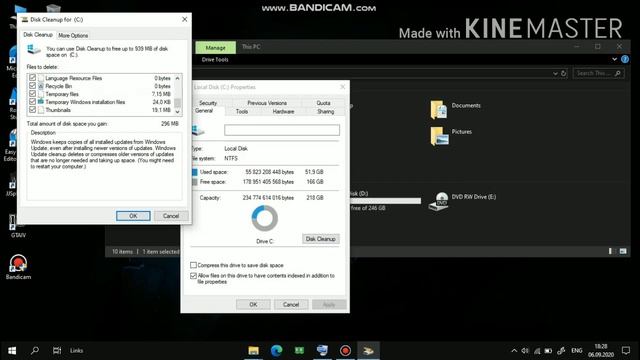Click the Explorer help question mark icon
This screenshot has width=640, height=360.
click(x=624, y=59)
